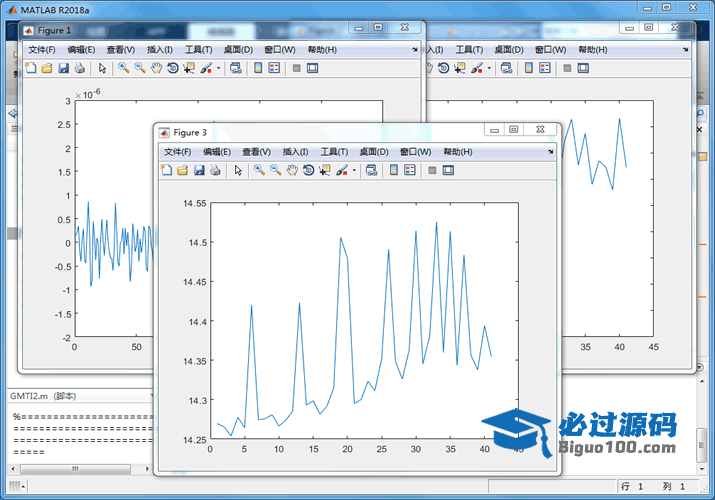Screen dimensions: 715x500
Task: Toggle Edit Plot arrow in Figure 3
Action: point(238,171)
